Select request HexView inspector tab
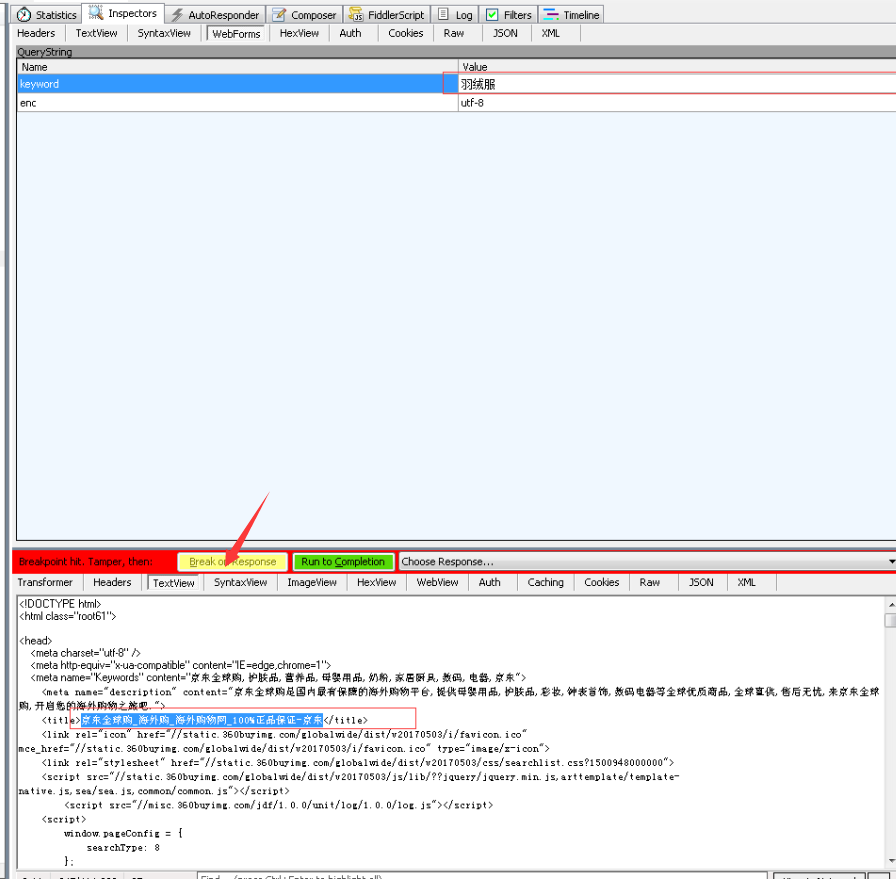Viewport: 896px width, 879px height. pos(299,33)
